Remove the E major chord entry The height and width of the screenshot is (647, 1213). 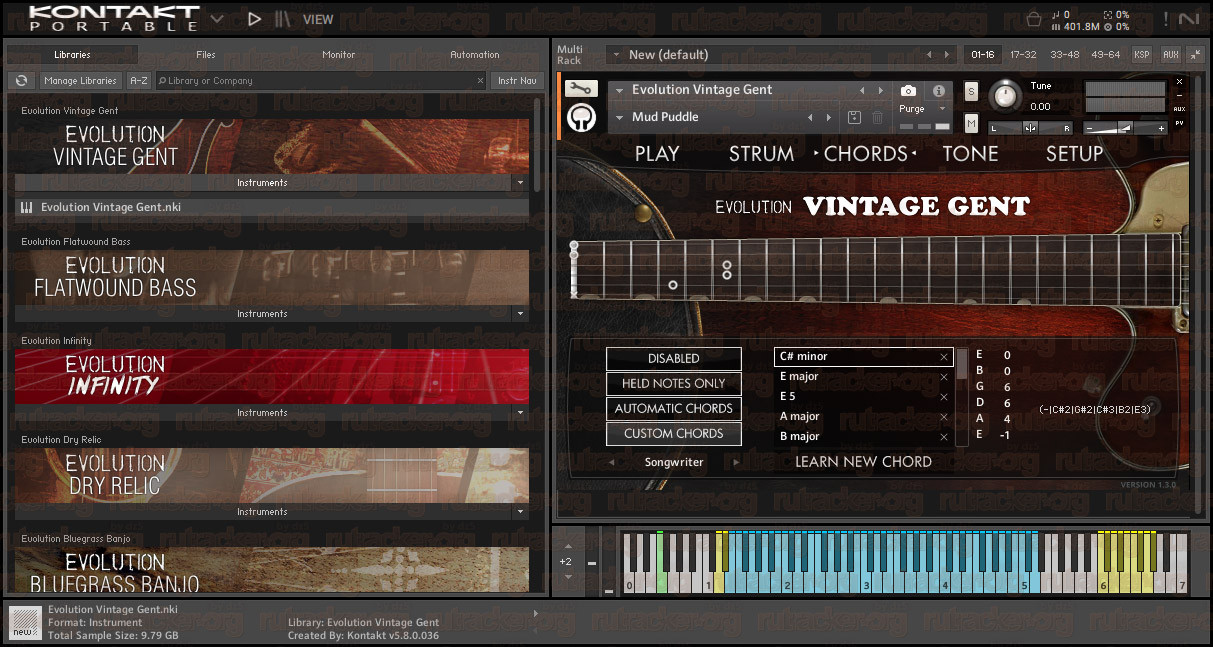pos(943,377)
